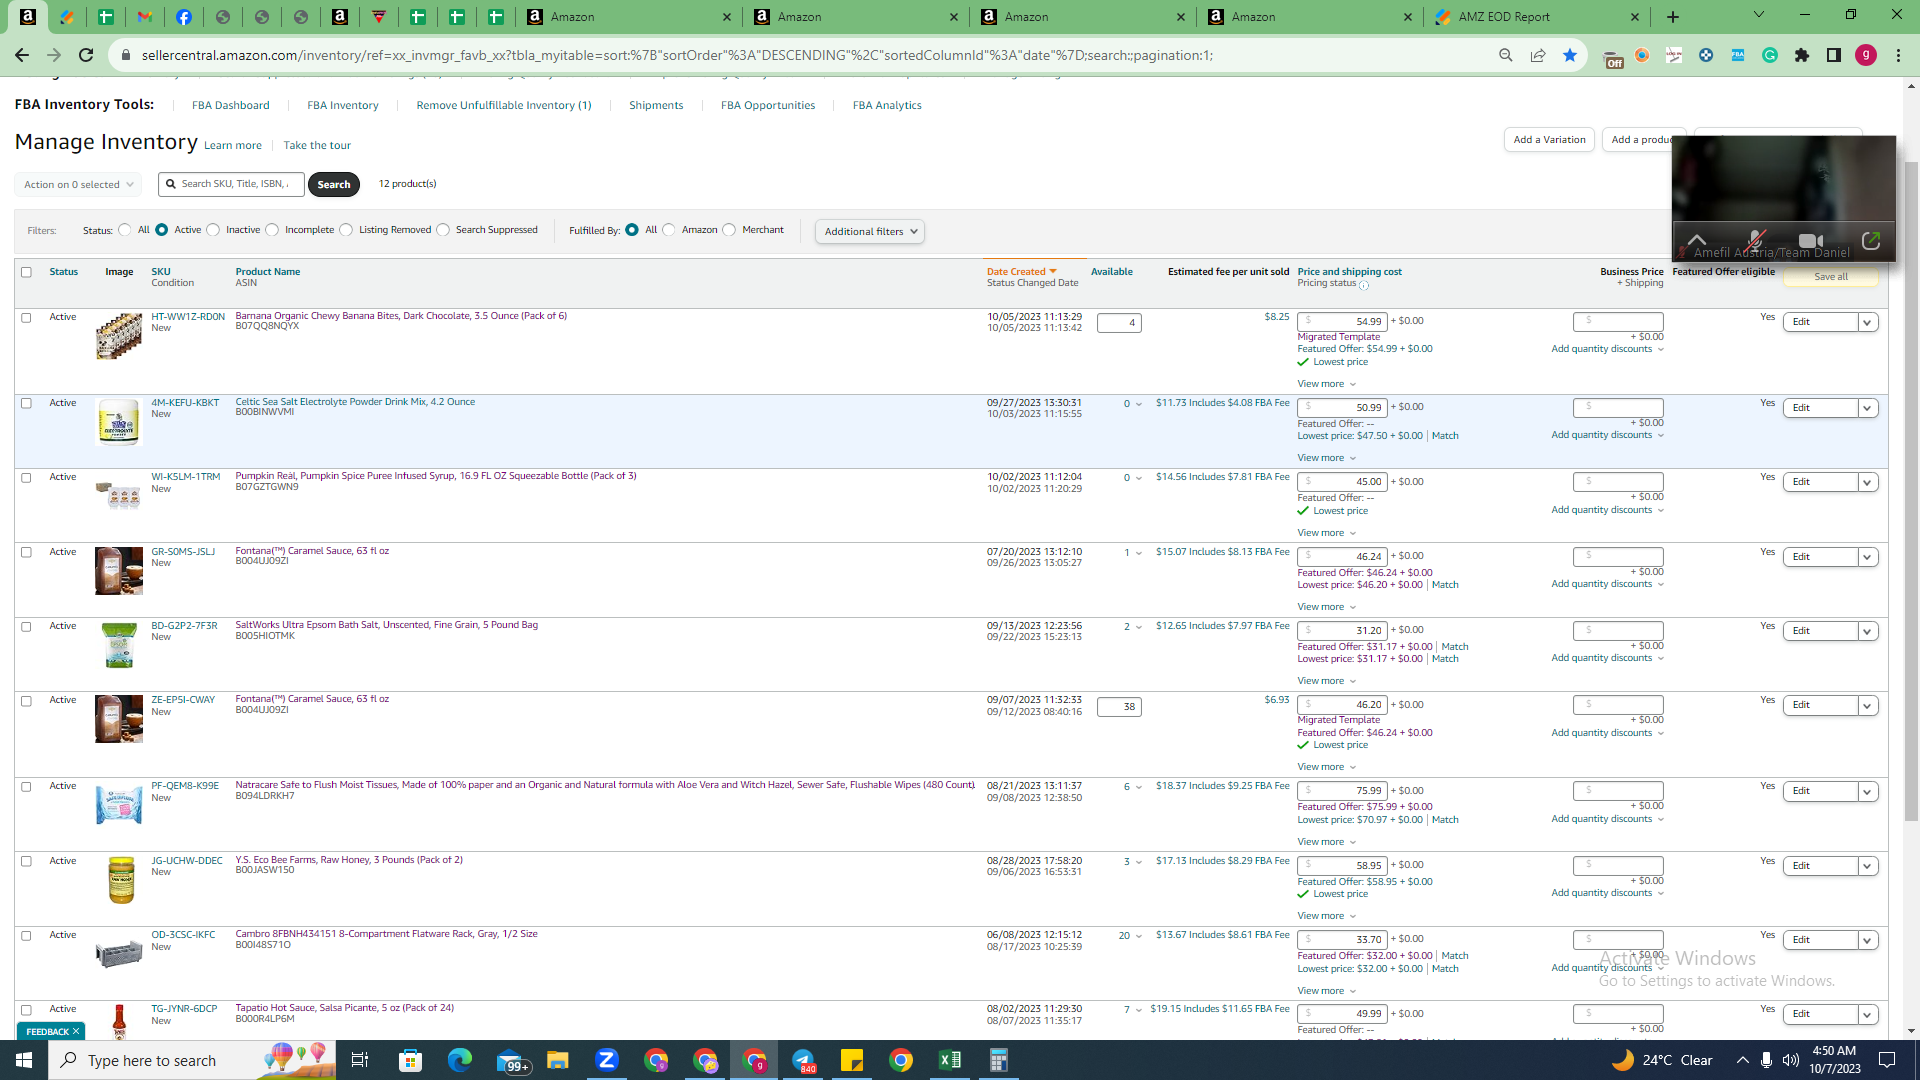Open the Windows Start menu

coord(24,1060)
